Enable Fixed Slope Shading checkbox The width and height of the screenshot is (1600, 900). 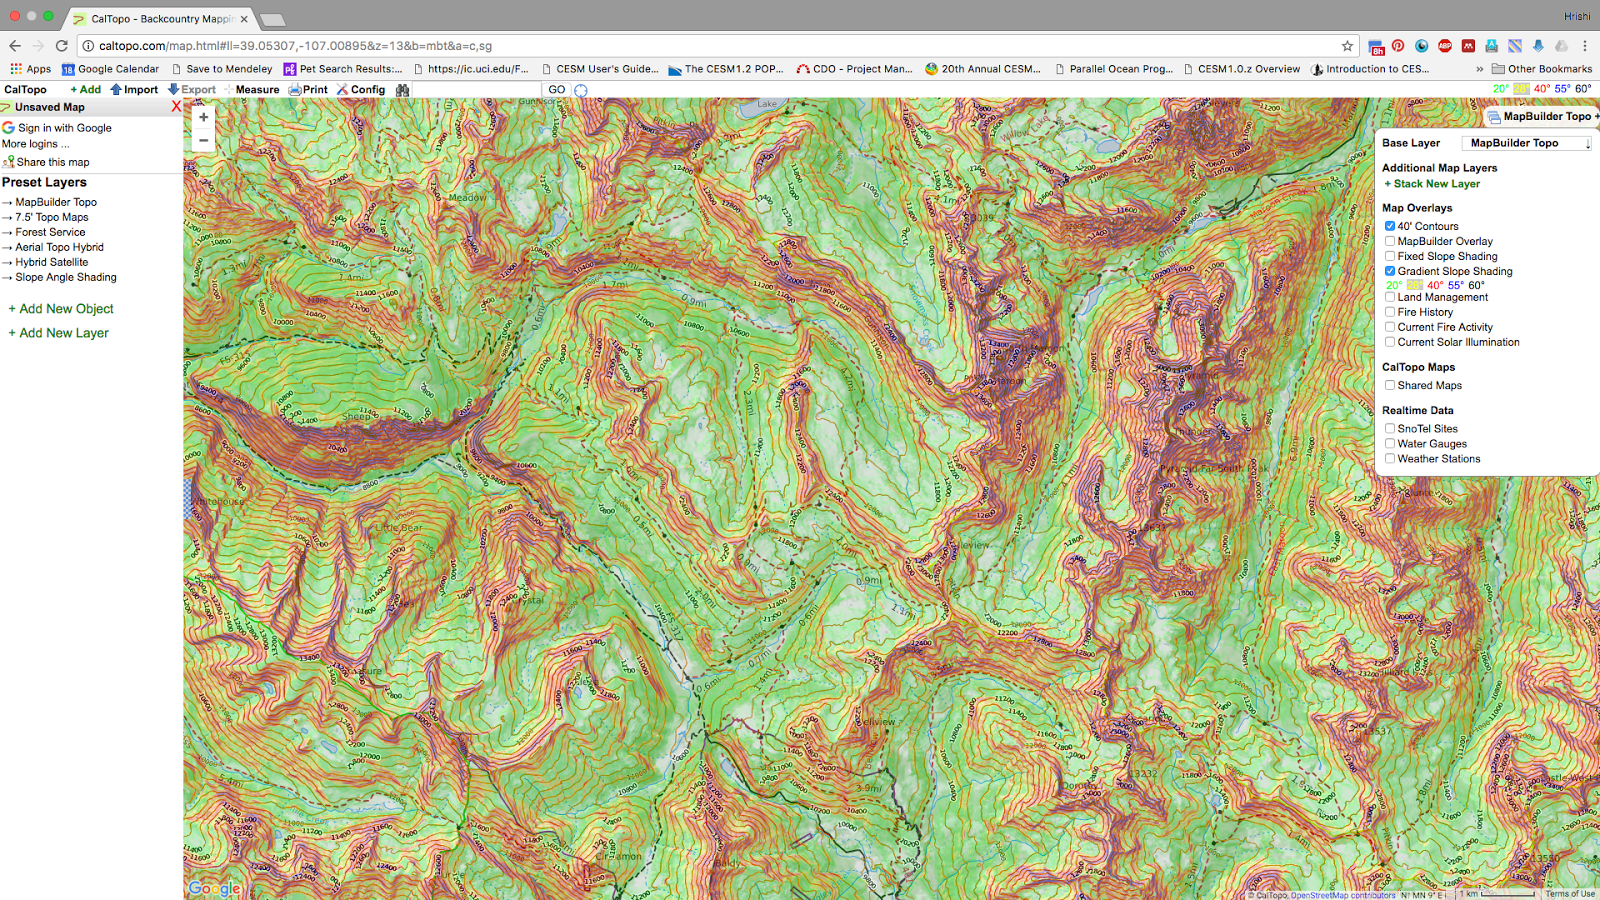[x=1390, y=256]
